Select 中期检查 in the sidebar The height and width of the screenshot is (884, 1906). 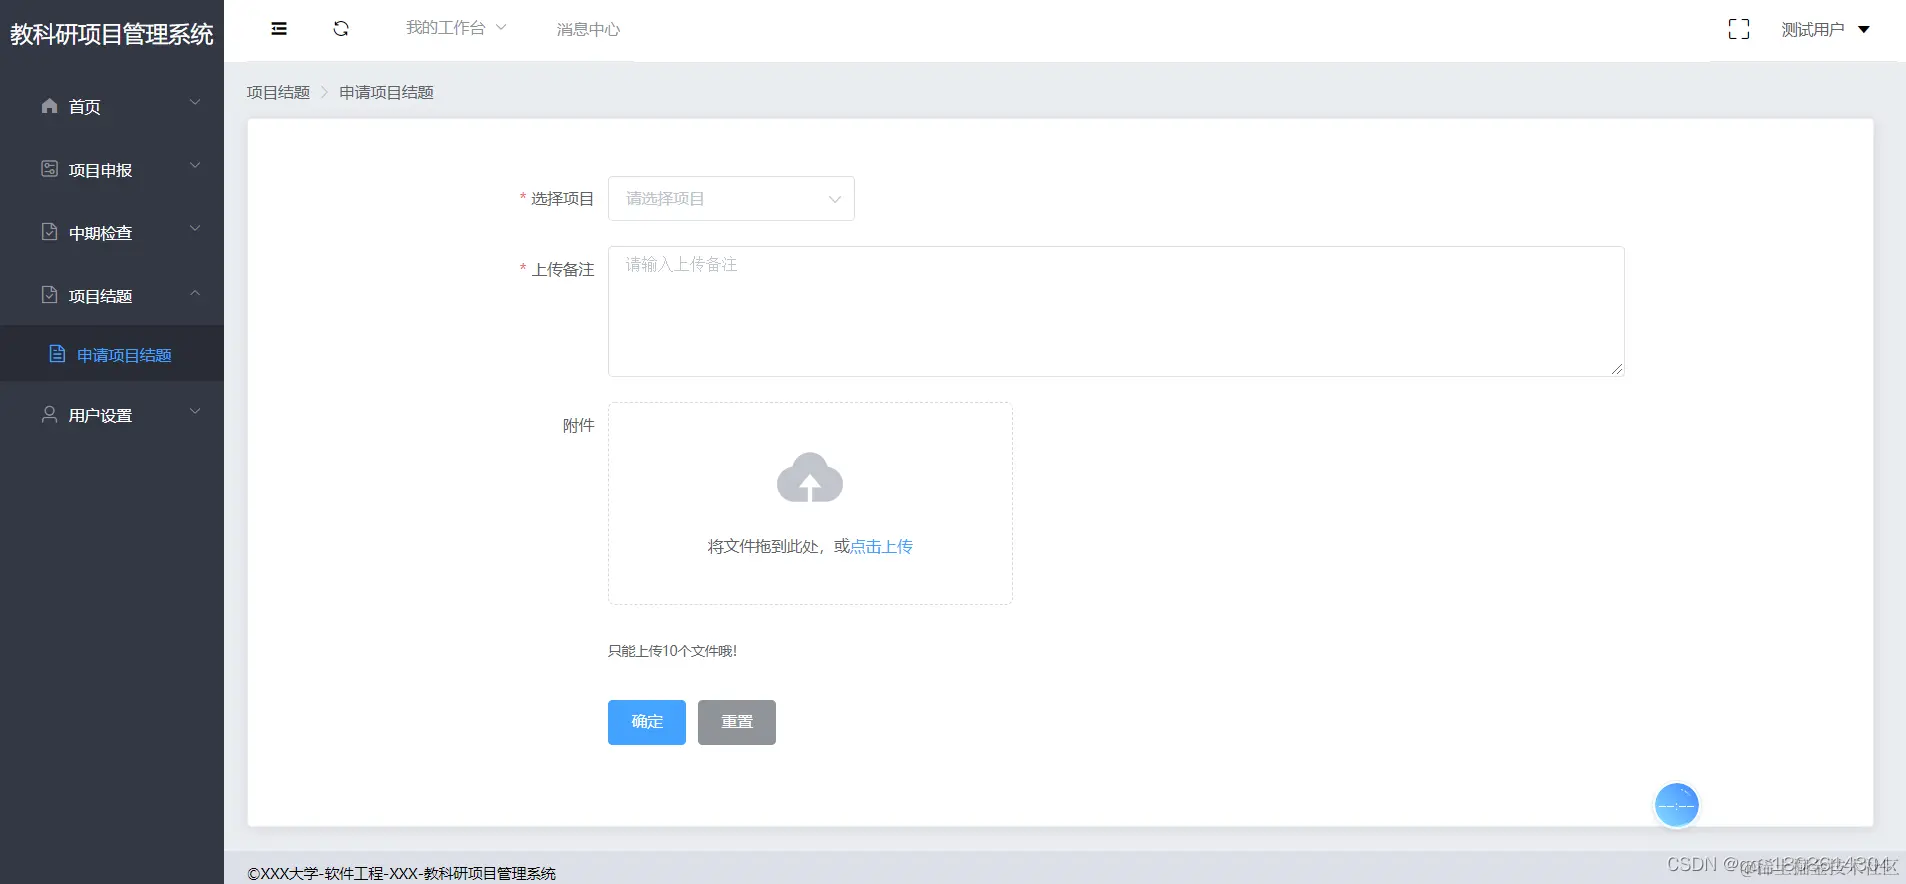[112, 233]
